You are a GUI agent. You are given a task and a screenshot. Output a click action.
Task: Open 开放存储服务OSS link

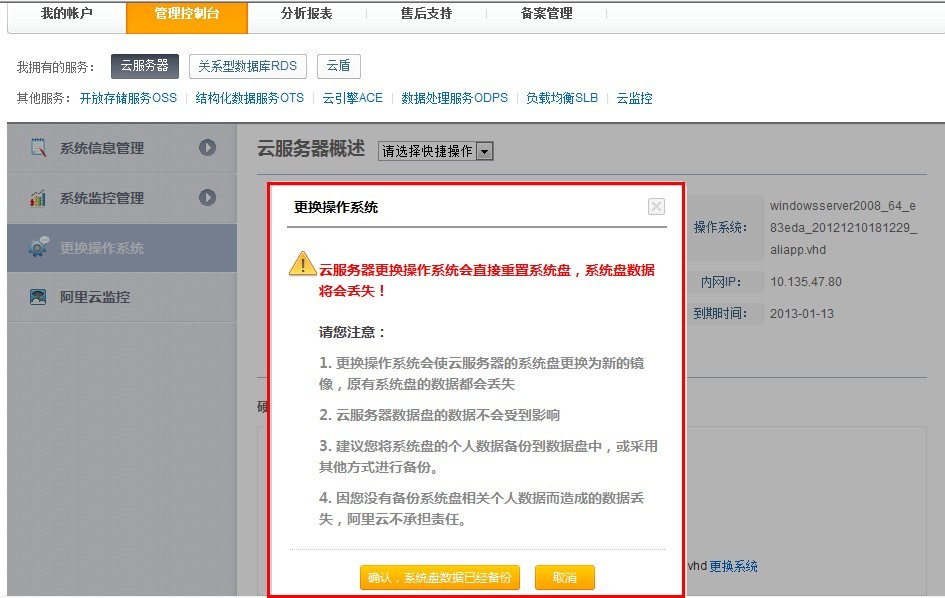128,98
